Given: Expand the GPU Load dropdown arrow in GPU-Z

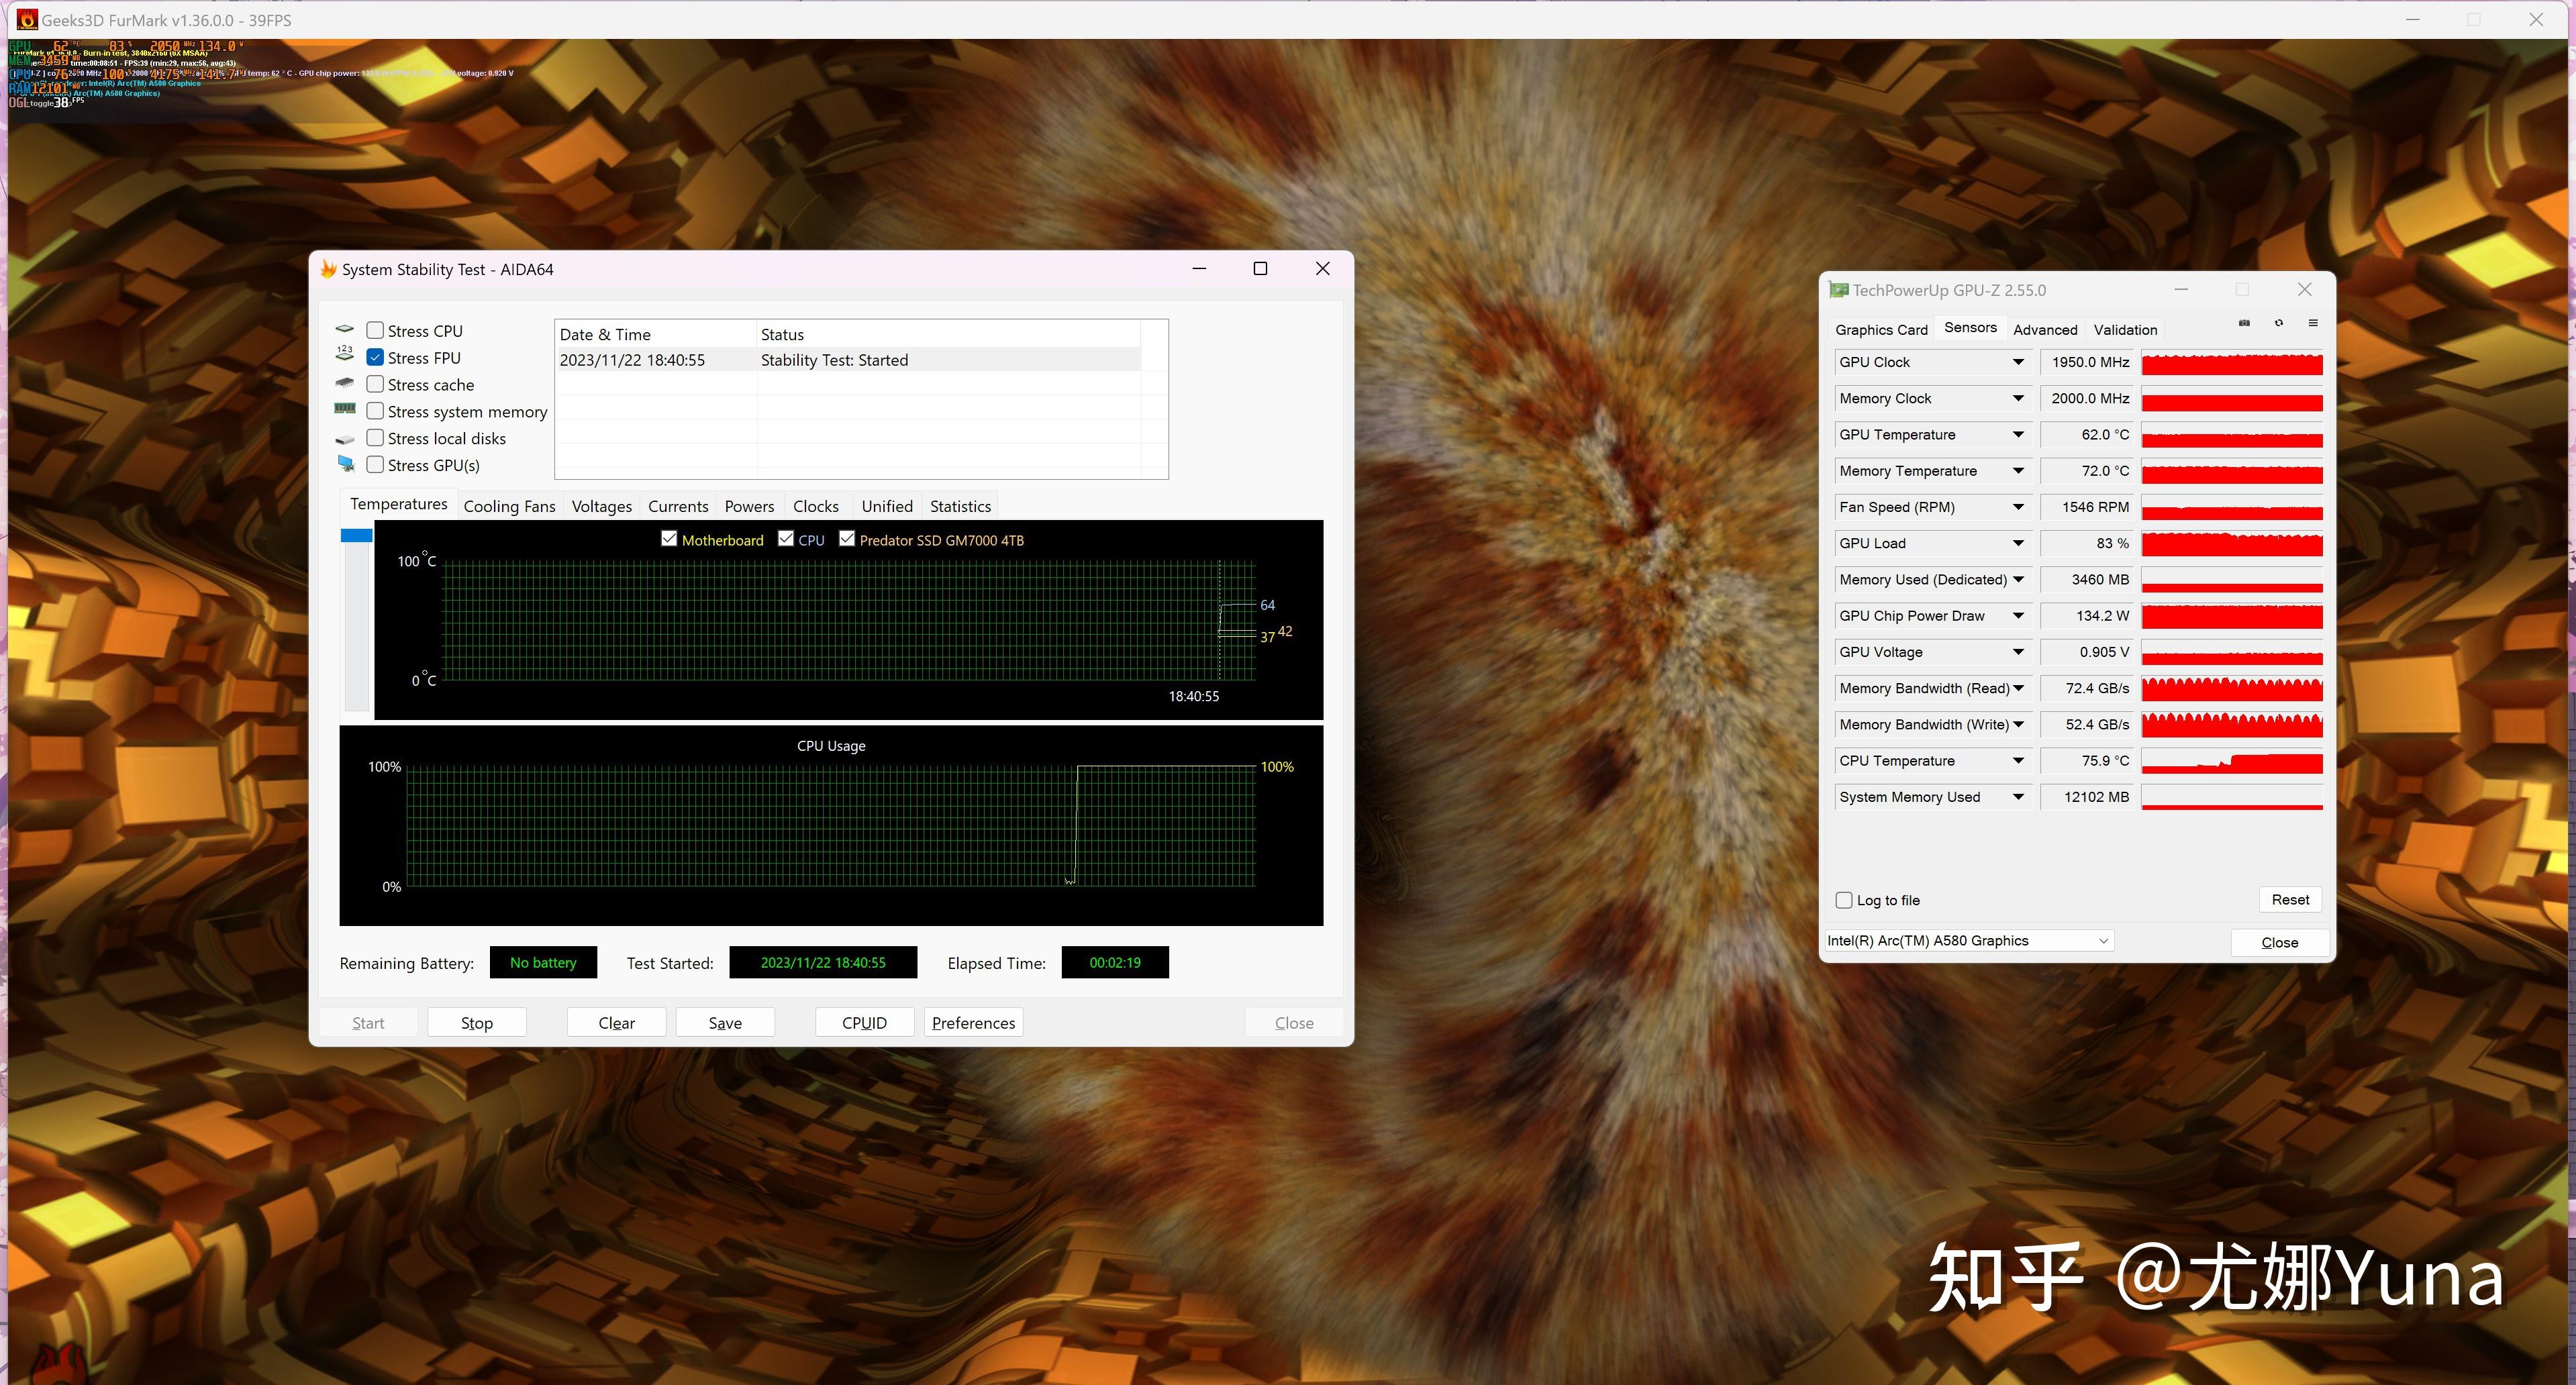Looking at the screenshot, I should click(2018, 542).
